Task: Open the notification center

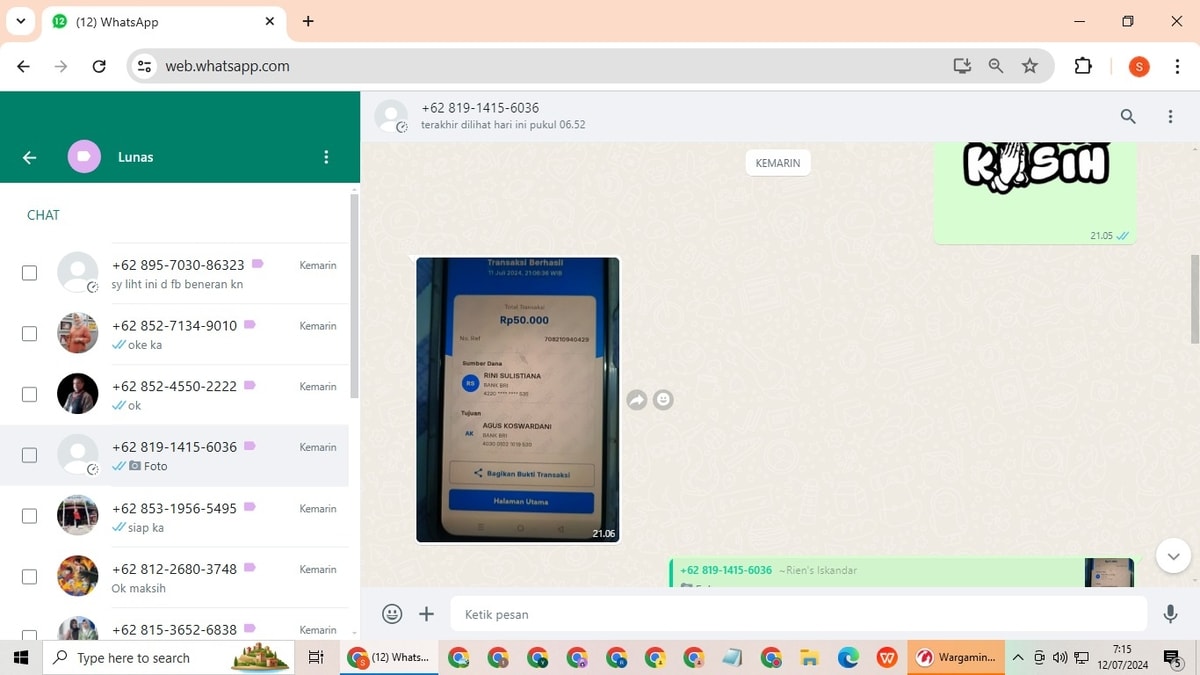Action: coord(1173,658)
